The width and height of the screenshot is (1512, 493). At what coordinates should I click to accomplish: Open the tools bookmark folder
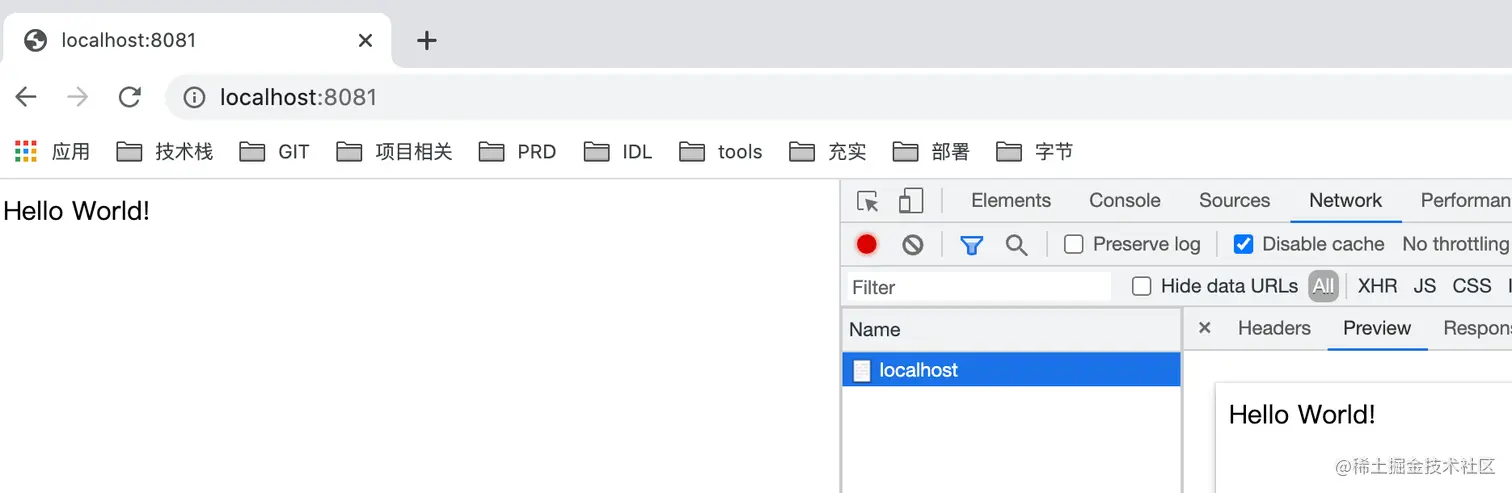coord(721,151)
